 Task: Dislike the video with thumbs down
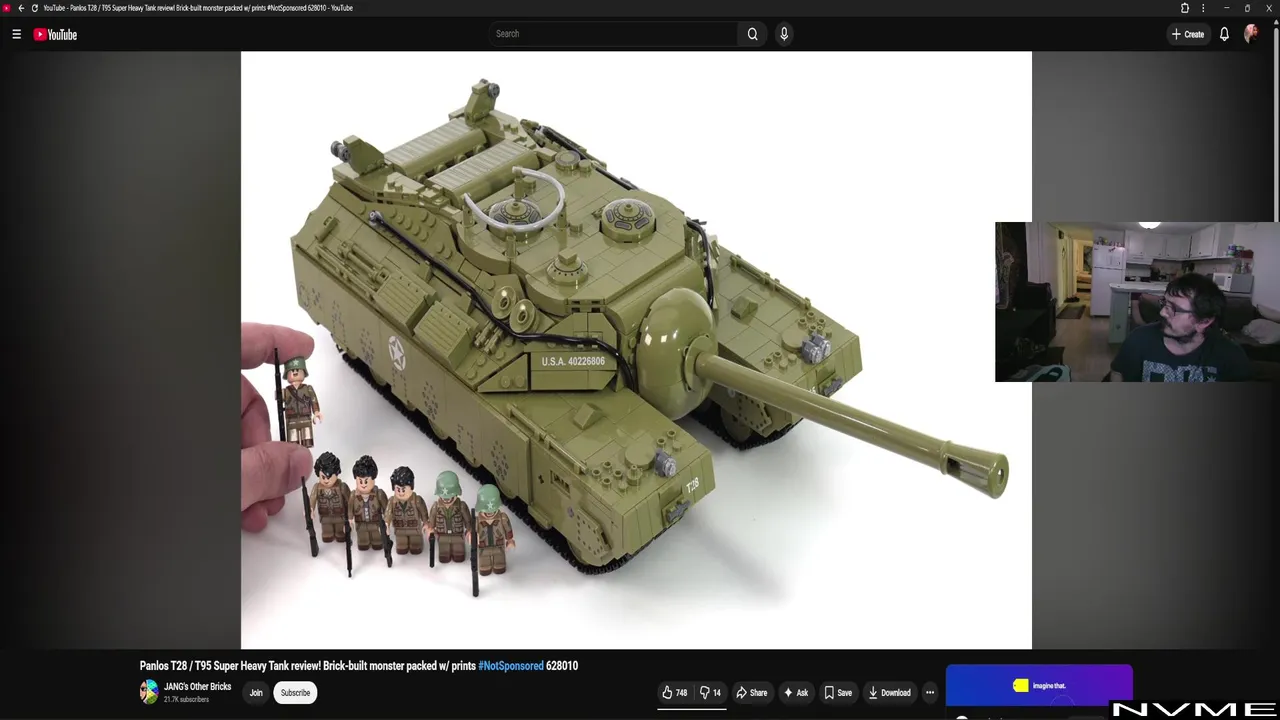click(x=710, y=692)
